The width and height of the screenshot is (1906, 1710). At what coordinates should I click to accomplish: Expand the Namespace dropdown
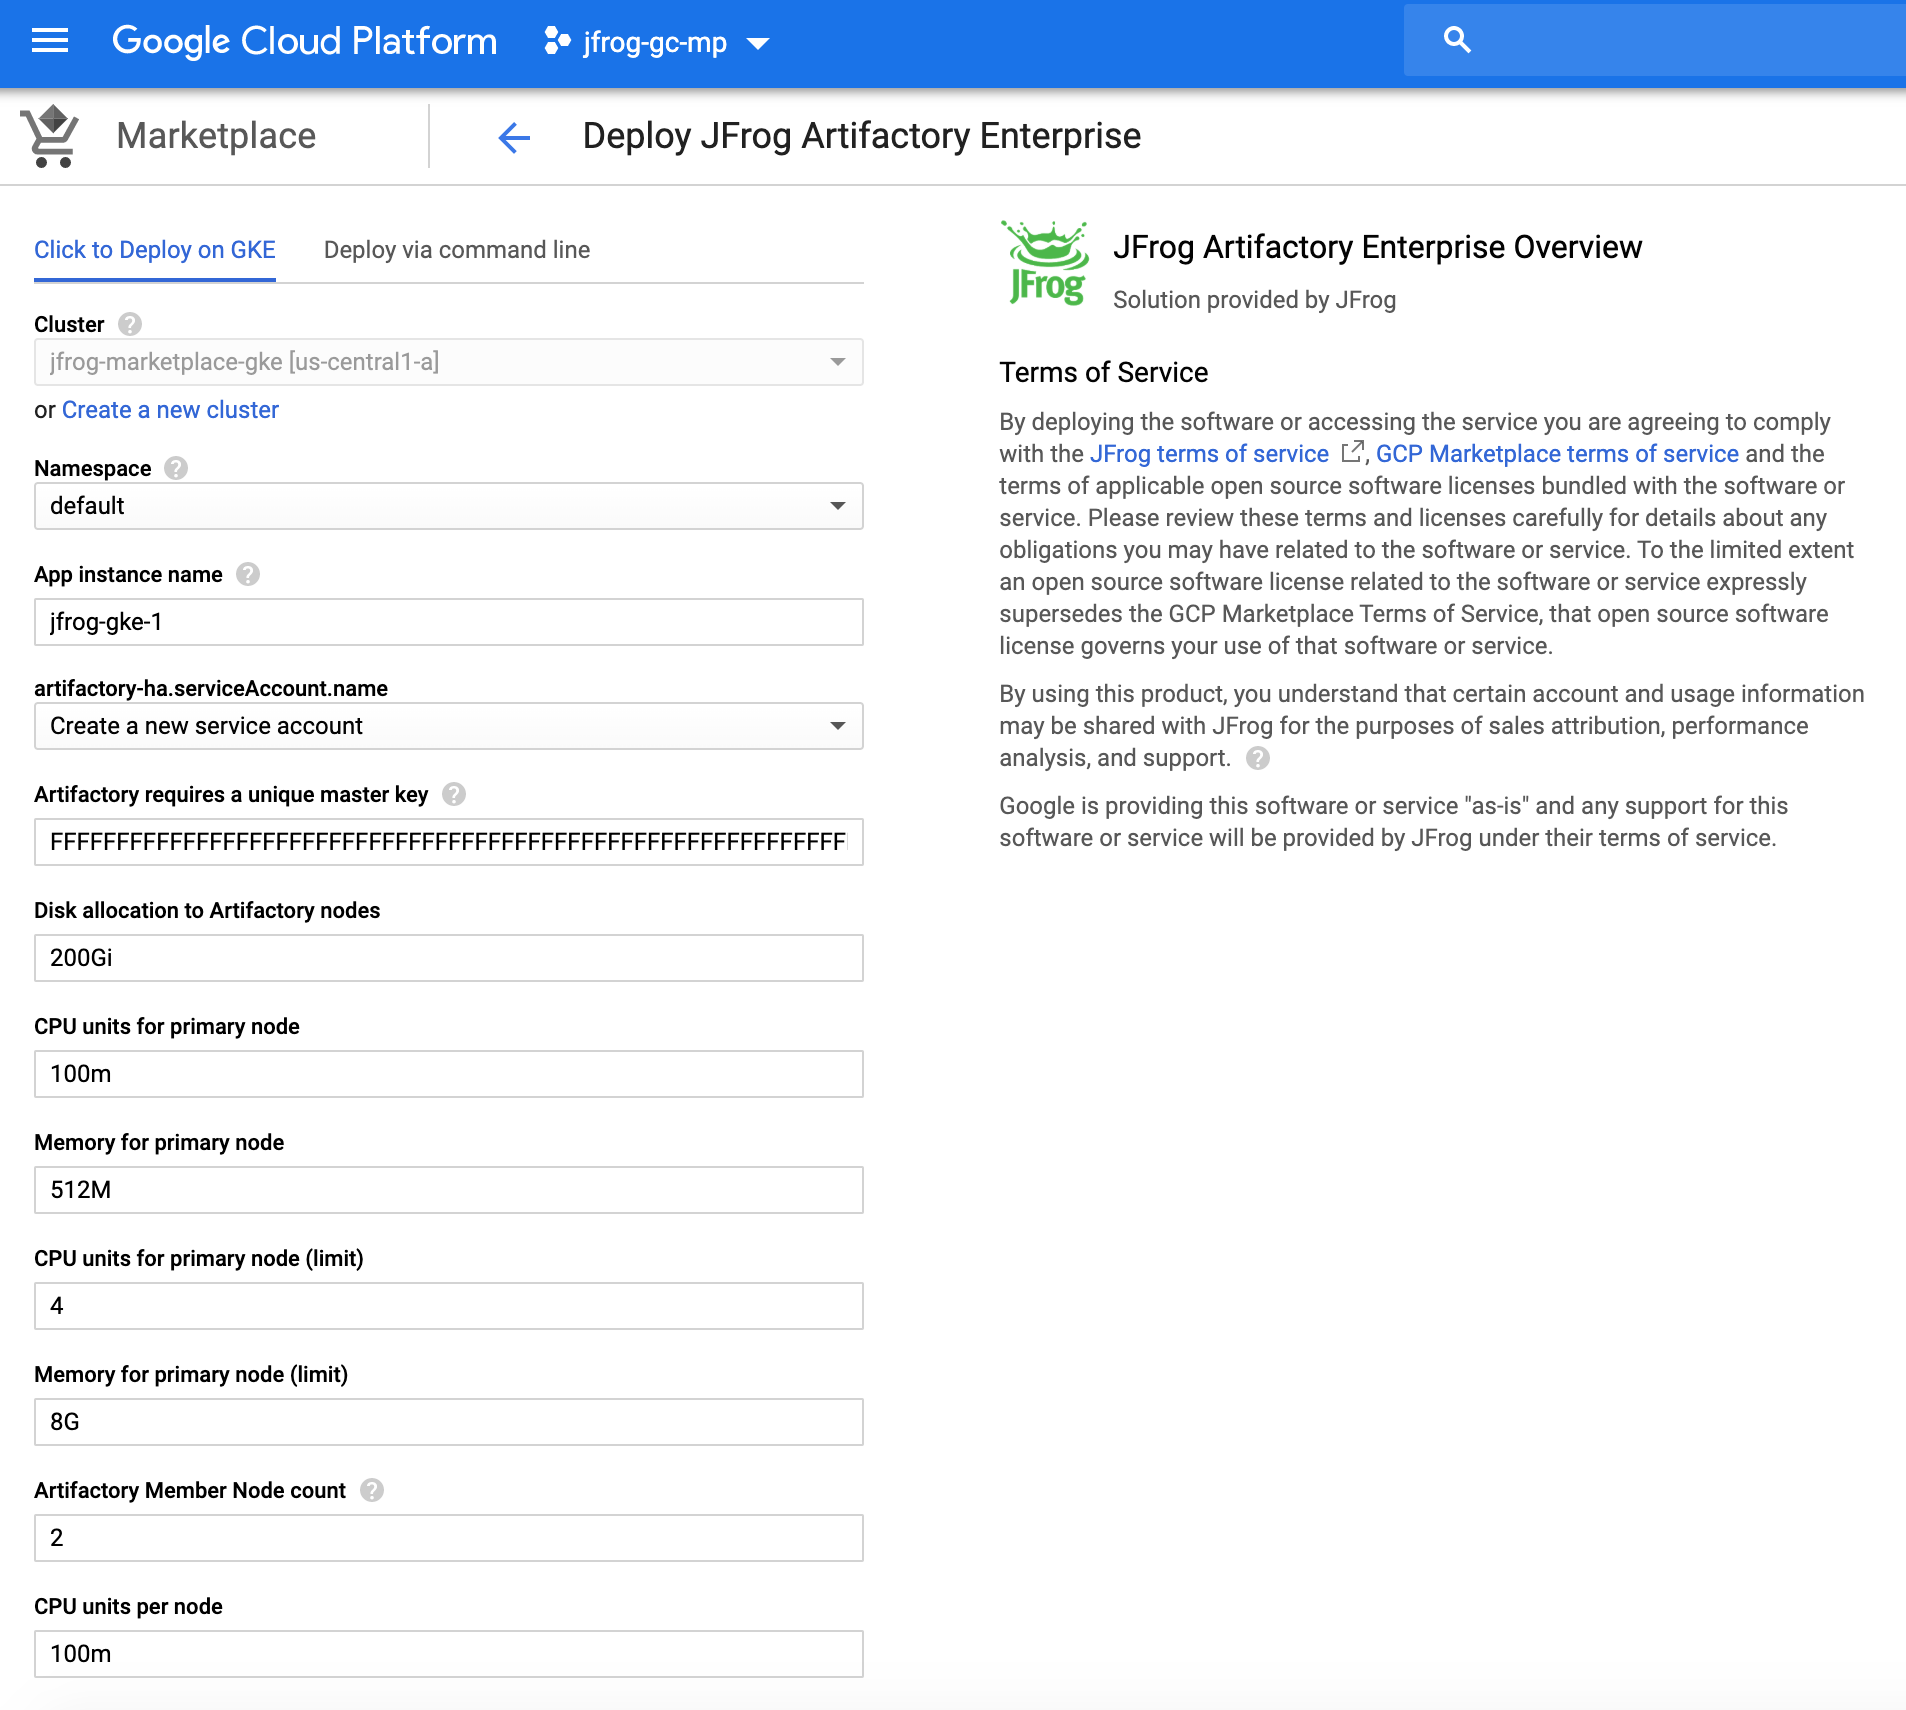(x=448, y=506)
